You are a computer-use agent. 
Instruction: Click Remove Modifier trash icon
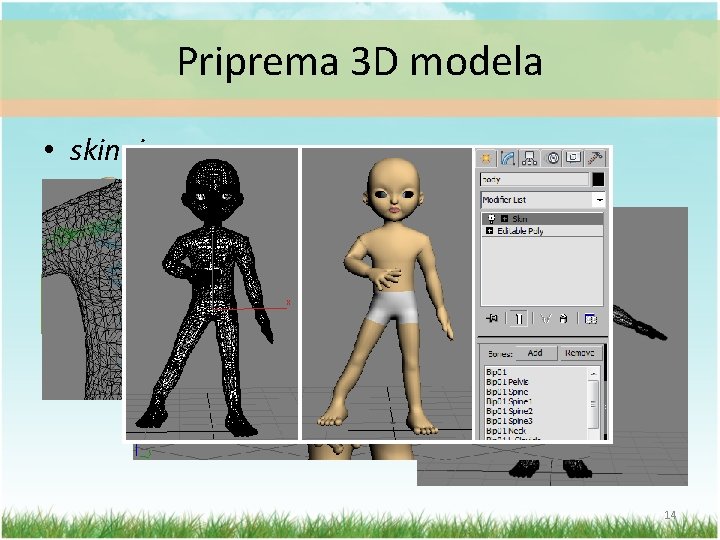(x=563, y=318)
